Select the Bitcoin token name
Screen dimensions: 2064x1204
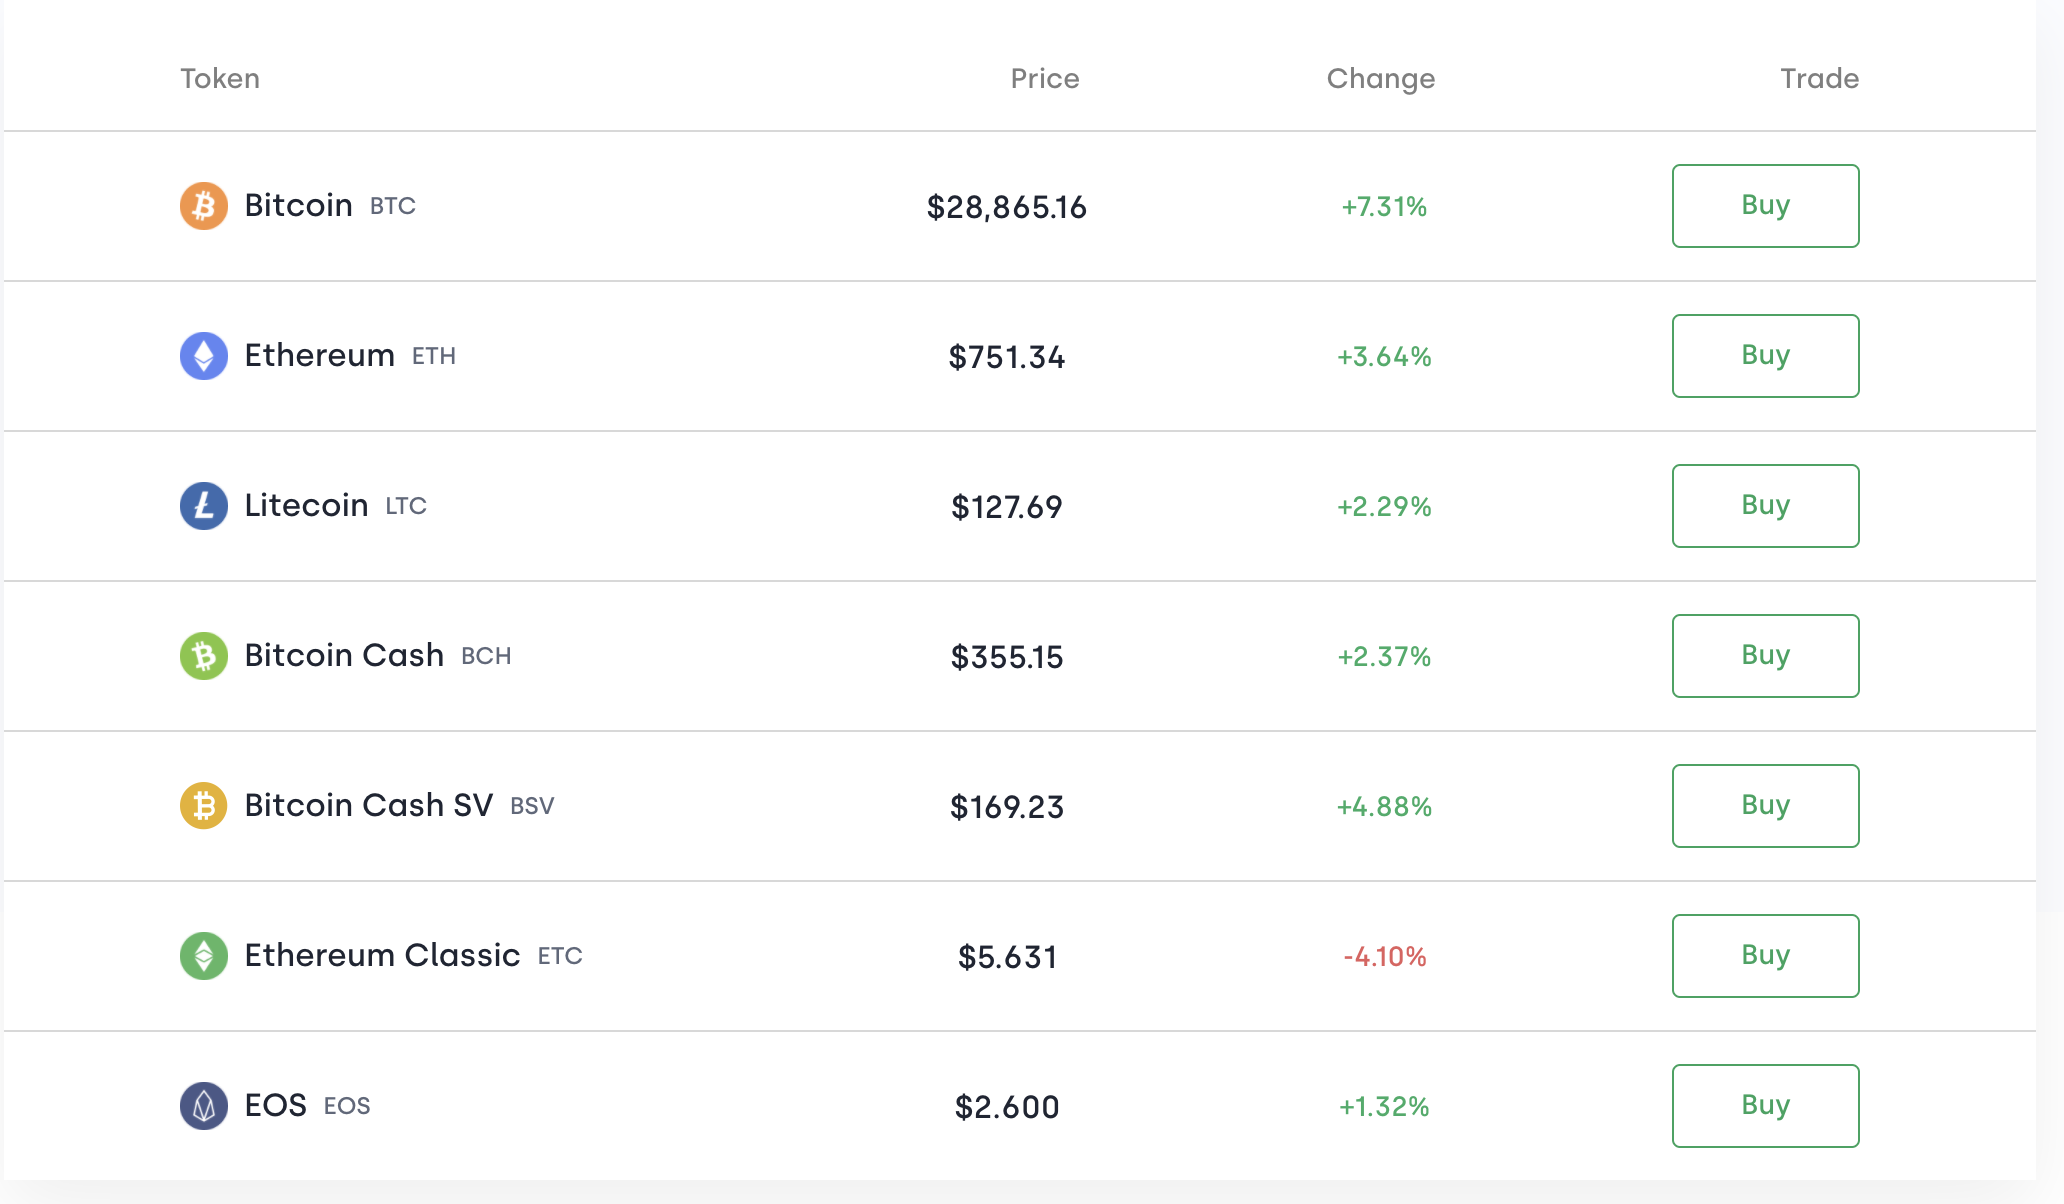(298, 206)
